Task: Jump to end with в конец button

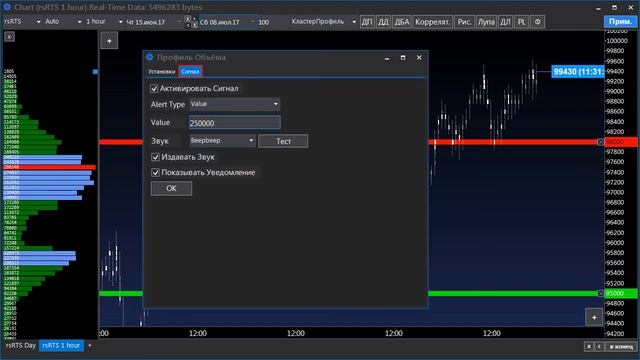Action: pos(621,347)
